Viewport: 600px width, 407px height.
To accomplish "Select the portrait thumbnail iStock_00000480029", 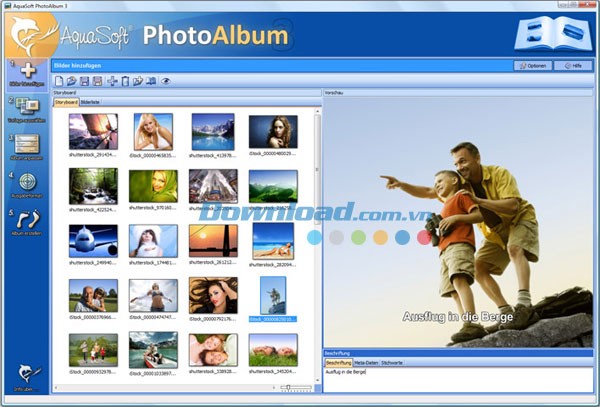I will tap(273, 132).
